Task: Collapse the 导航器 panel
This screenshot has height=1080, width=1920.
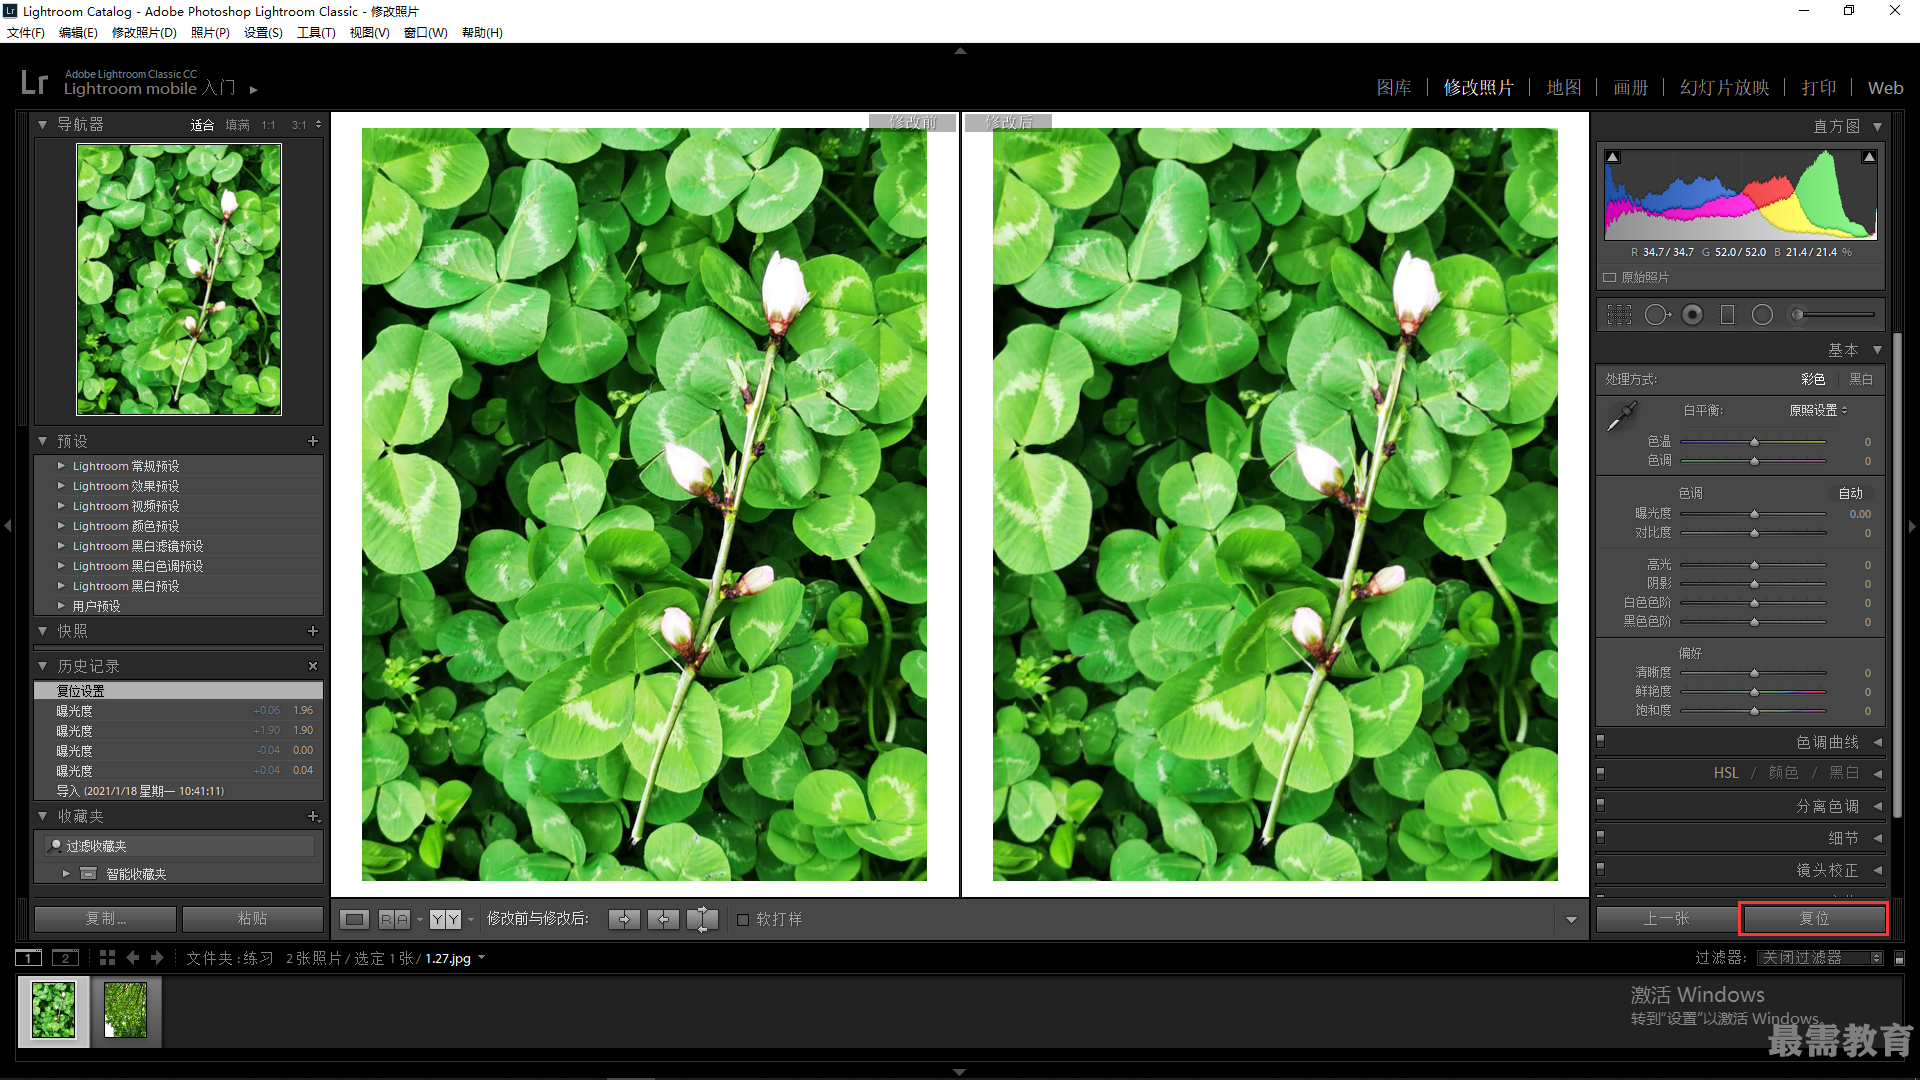Action: pos(42,125)
